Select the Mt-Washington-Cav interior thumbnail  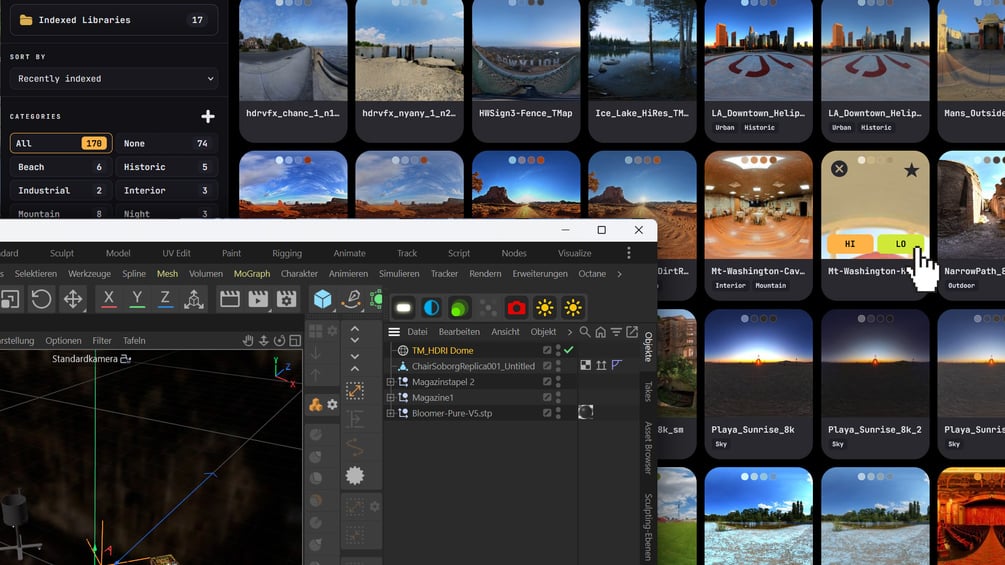tap(758, 205)
